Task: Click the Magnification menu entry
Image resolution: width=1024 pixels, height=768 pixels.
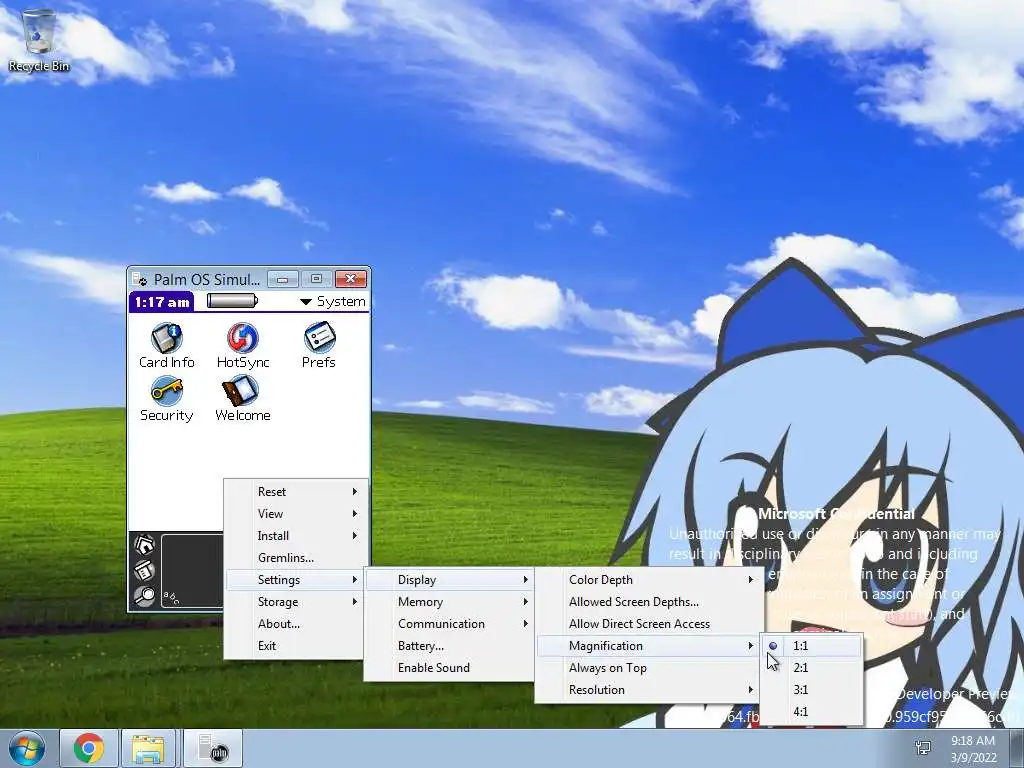Action: (x=648, y=646)
